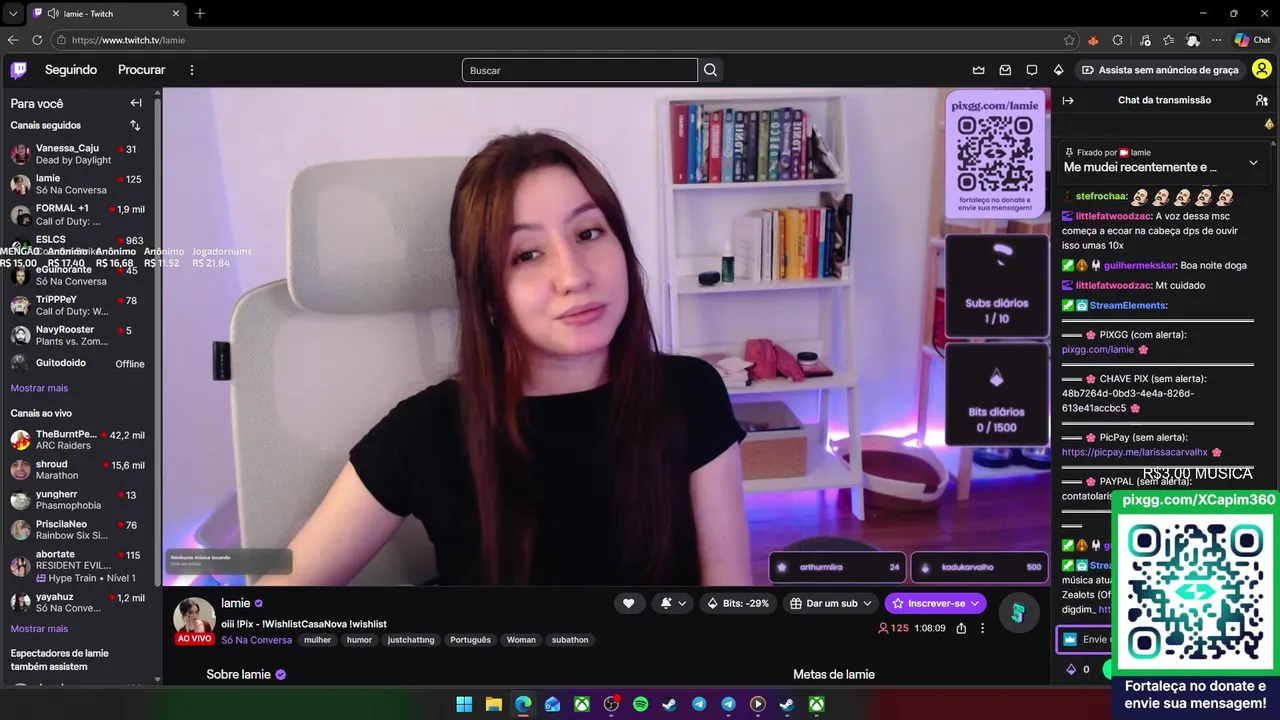
Task: Select the justchatting tag
Action: [x=411, y=640]
